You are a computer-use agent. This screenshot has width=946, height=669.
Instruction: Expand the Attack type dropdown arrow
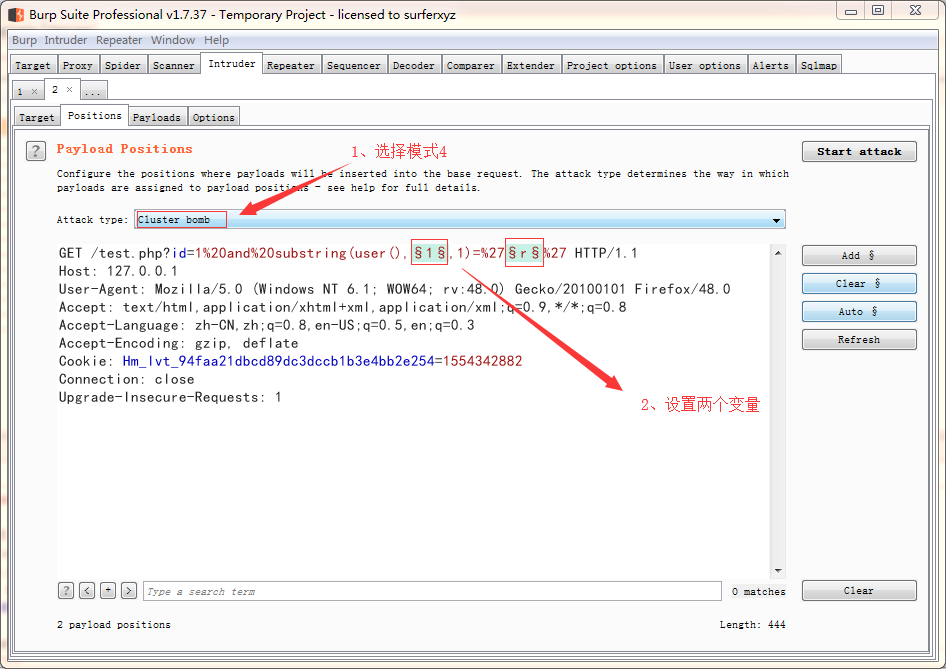776,220
